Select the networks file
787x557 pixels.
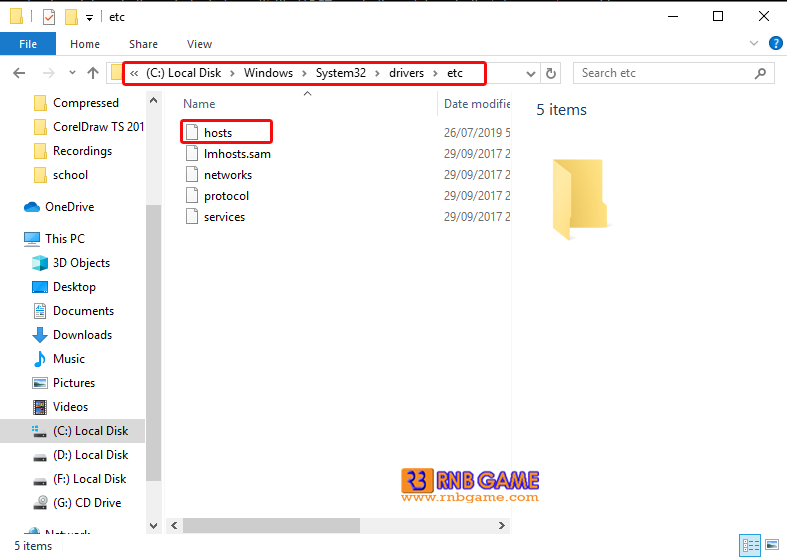[x=228, y=175]
